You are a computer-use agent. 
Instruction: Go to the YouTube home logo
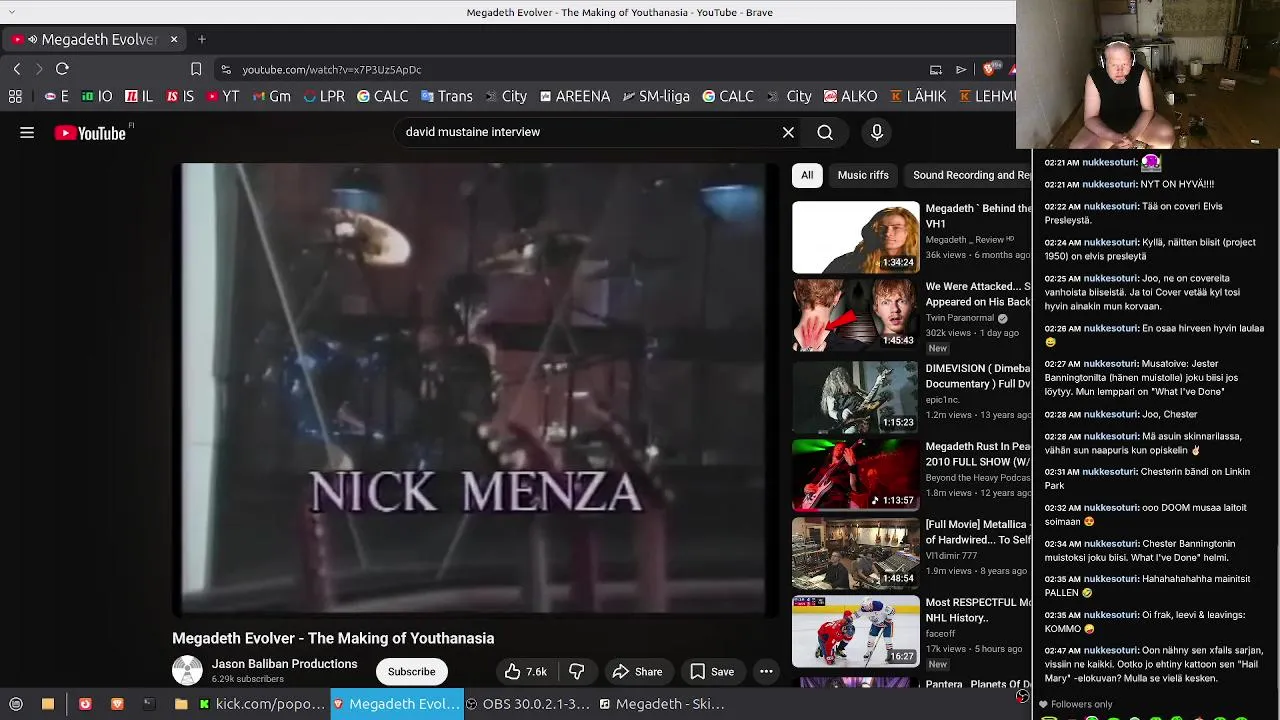pyautogui.click(x=90, y=133)
